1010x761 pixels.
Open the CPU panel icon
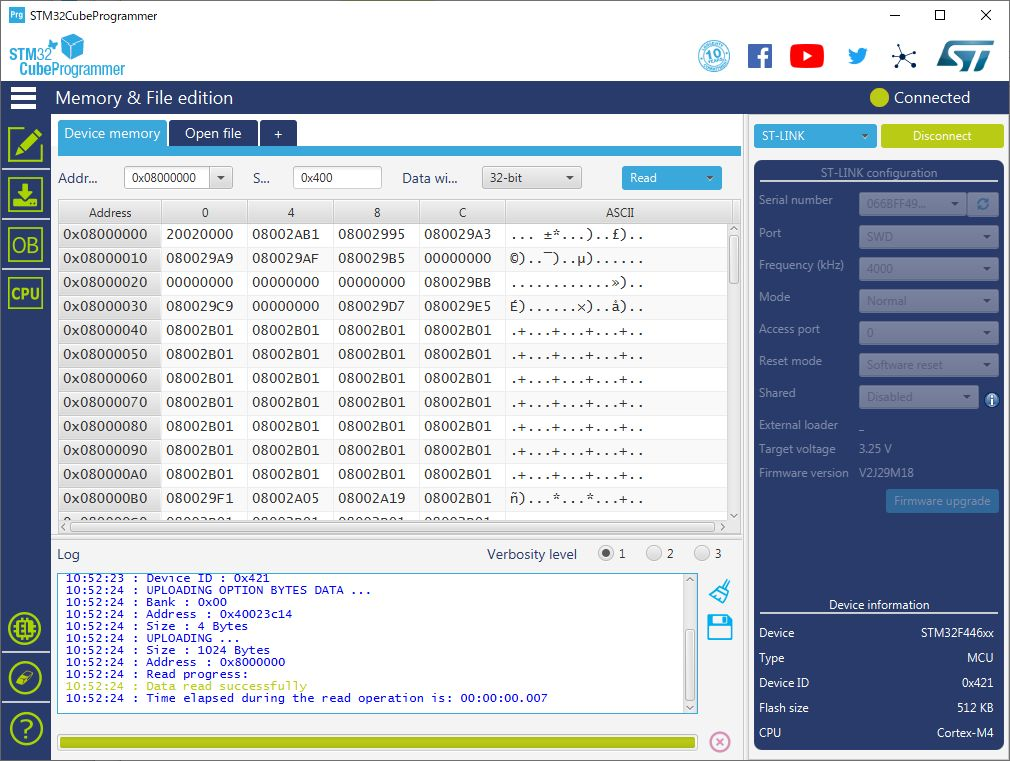pyautogui.click(x=25, y=293)
